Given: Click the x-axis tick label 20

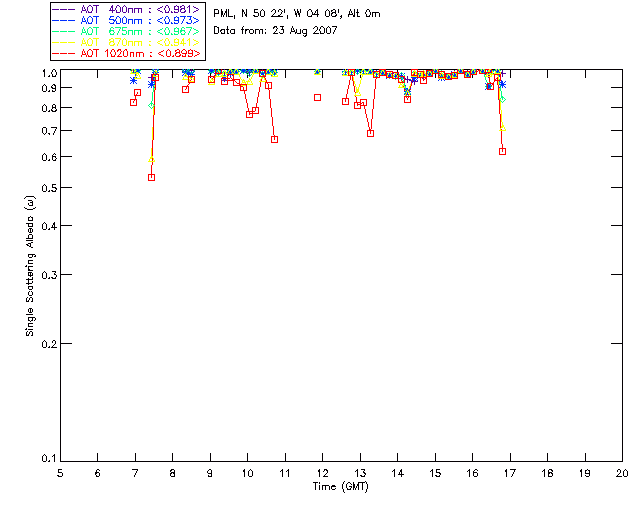Looking at the screenshot, I should coord(622,473).
